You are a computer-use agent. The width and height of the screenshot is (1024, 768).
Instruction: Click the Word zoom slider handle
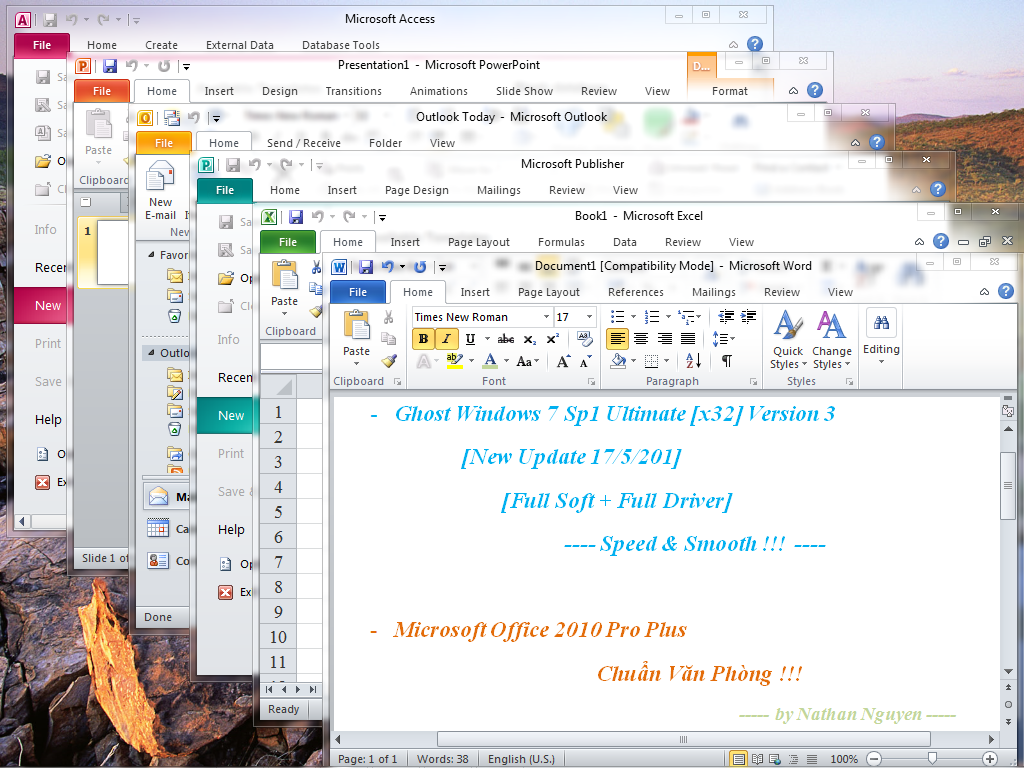point(932,758)
